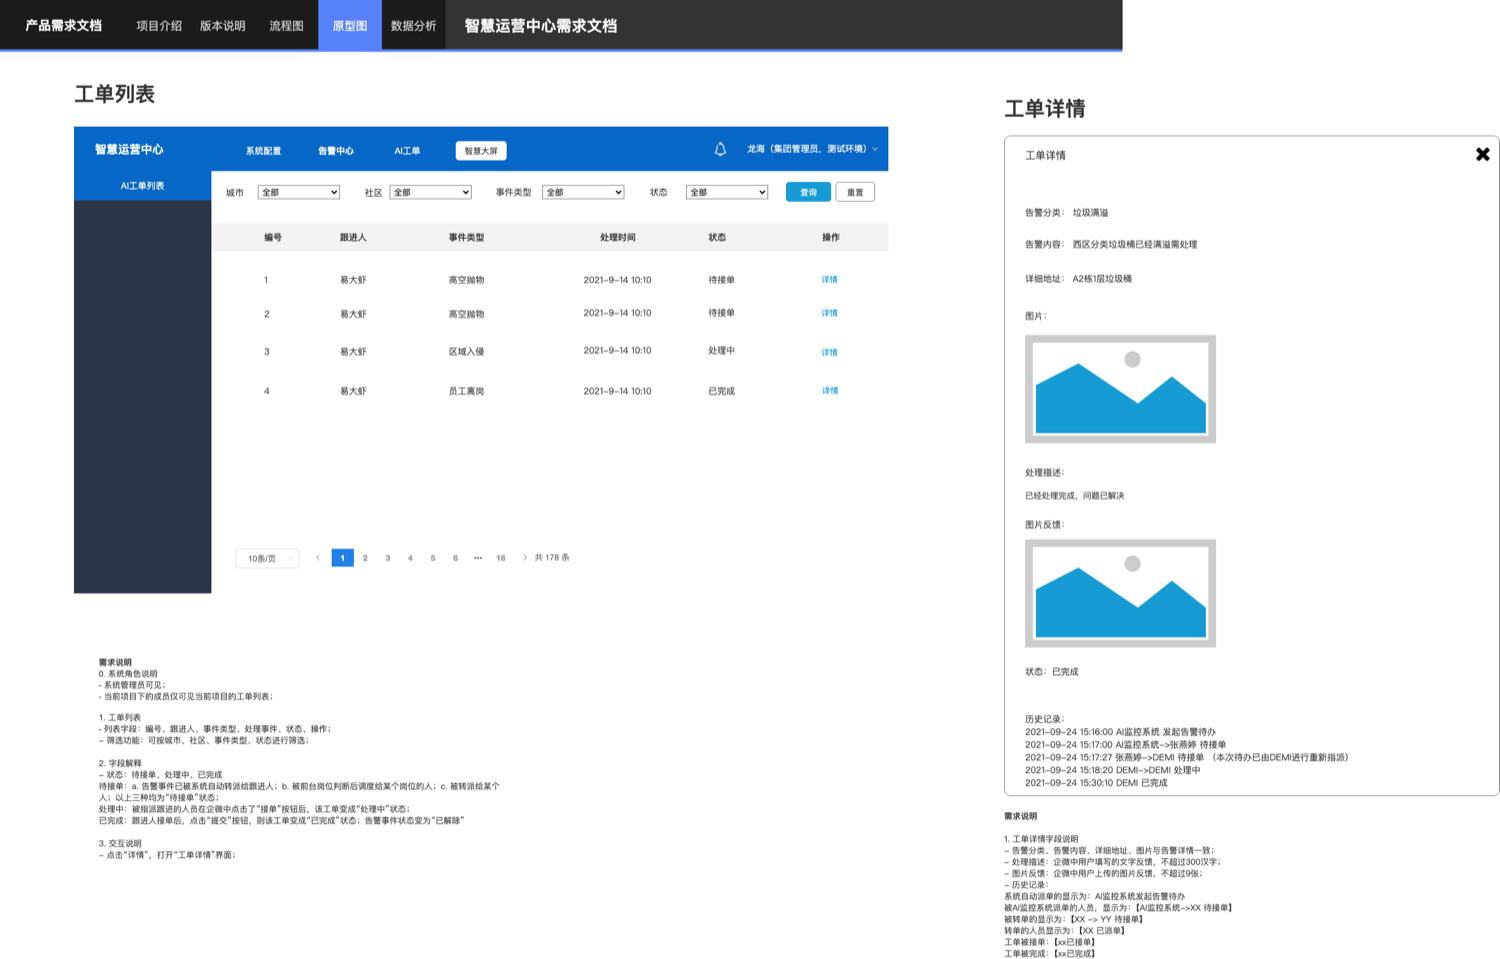Open the 社区 dropdown filter
This screenshot has height=959, width=1500.
coord(430,192)
